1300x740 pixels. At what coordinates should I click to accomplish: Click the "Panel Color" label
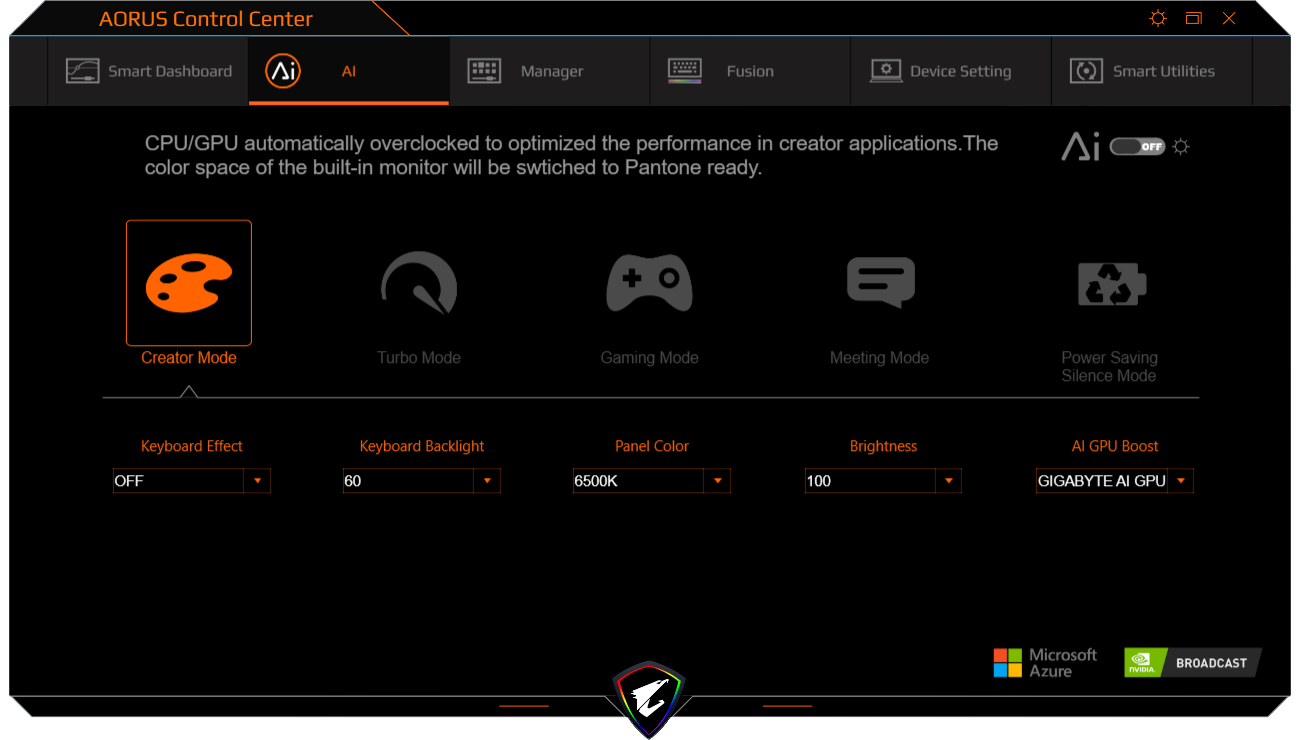point(652,446)
